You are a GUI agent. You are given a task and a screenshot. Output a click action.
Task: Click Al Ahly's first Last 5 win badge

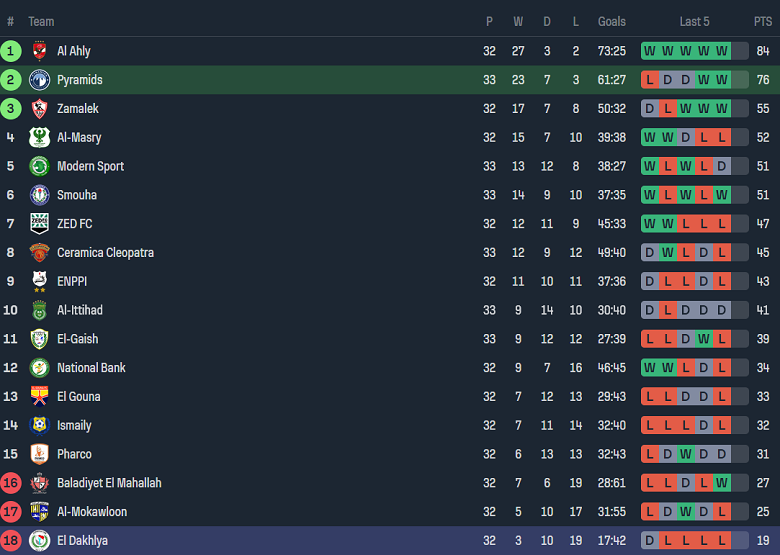click(650, 51)
